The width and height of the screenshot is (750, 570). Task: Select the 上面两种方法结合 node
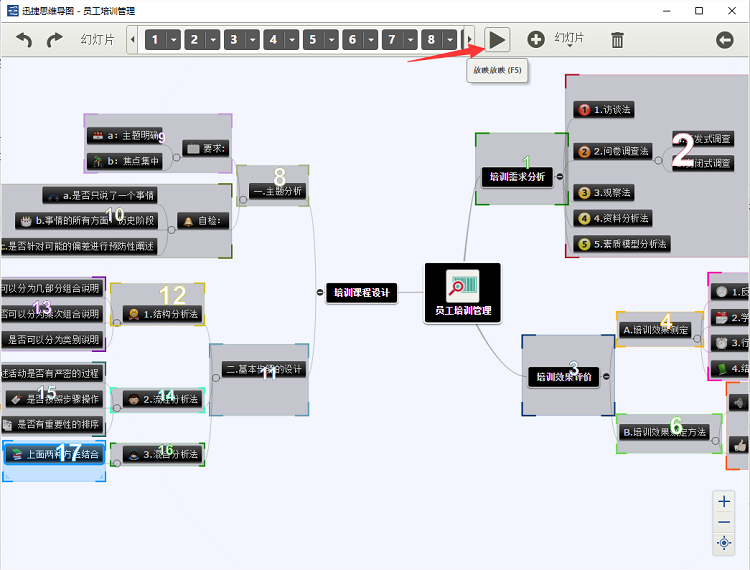point(54,454)
